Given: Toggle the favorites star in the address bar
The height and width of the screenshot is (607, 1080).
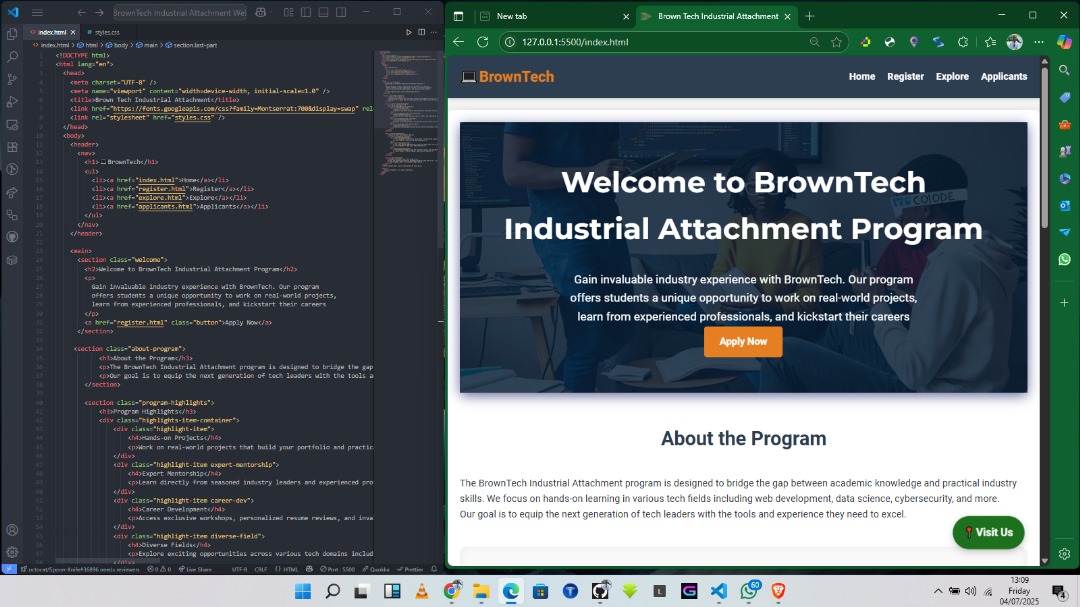Looking at the screenshot, I should tap(834, 43).
